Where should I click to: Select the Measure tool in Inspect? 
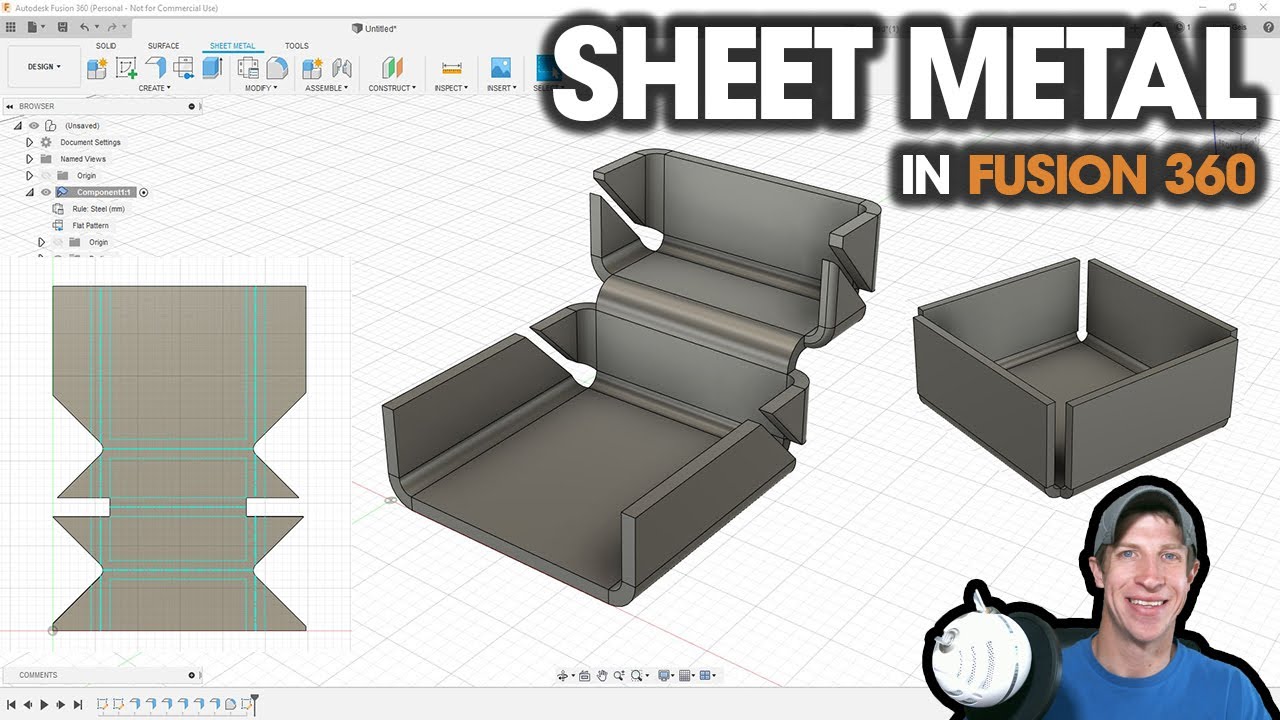451,68
